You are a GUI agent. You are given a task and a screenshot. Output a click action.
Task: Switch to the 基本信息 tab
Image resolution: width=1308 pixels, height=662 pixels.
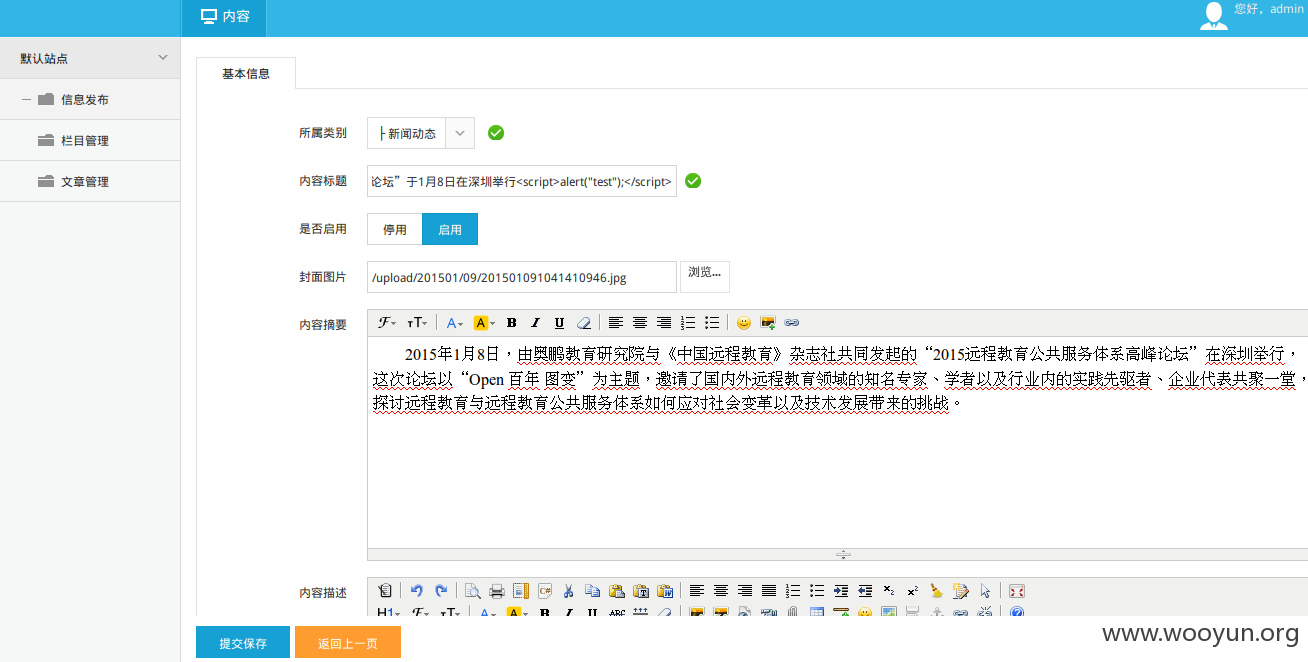246,73
